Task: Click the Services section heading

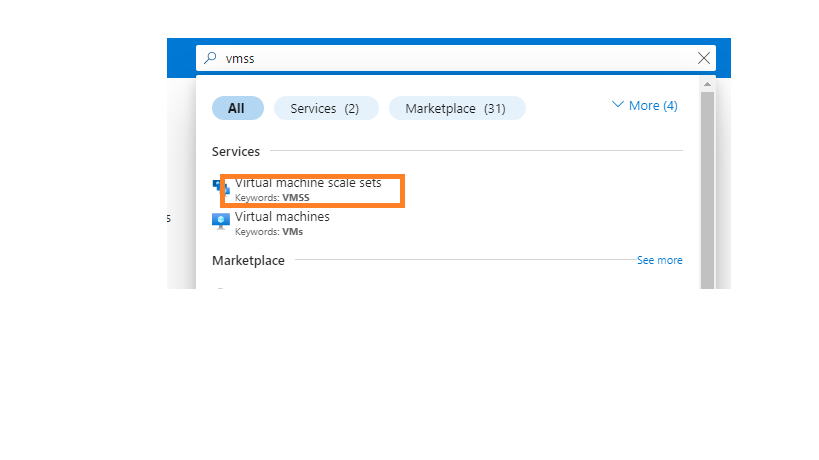Action: [x=236, y=151]
